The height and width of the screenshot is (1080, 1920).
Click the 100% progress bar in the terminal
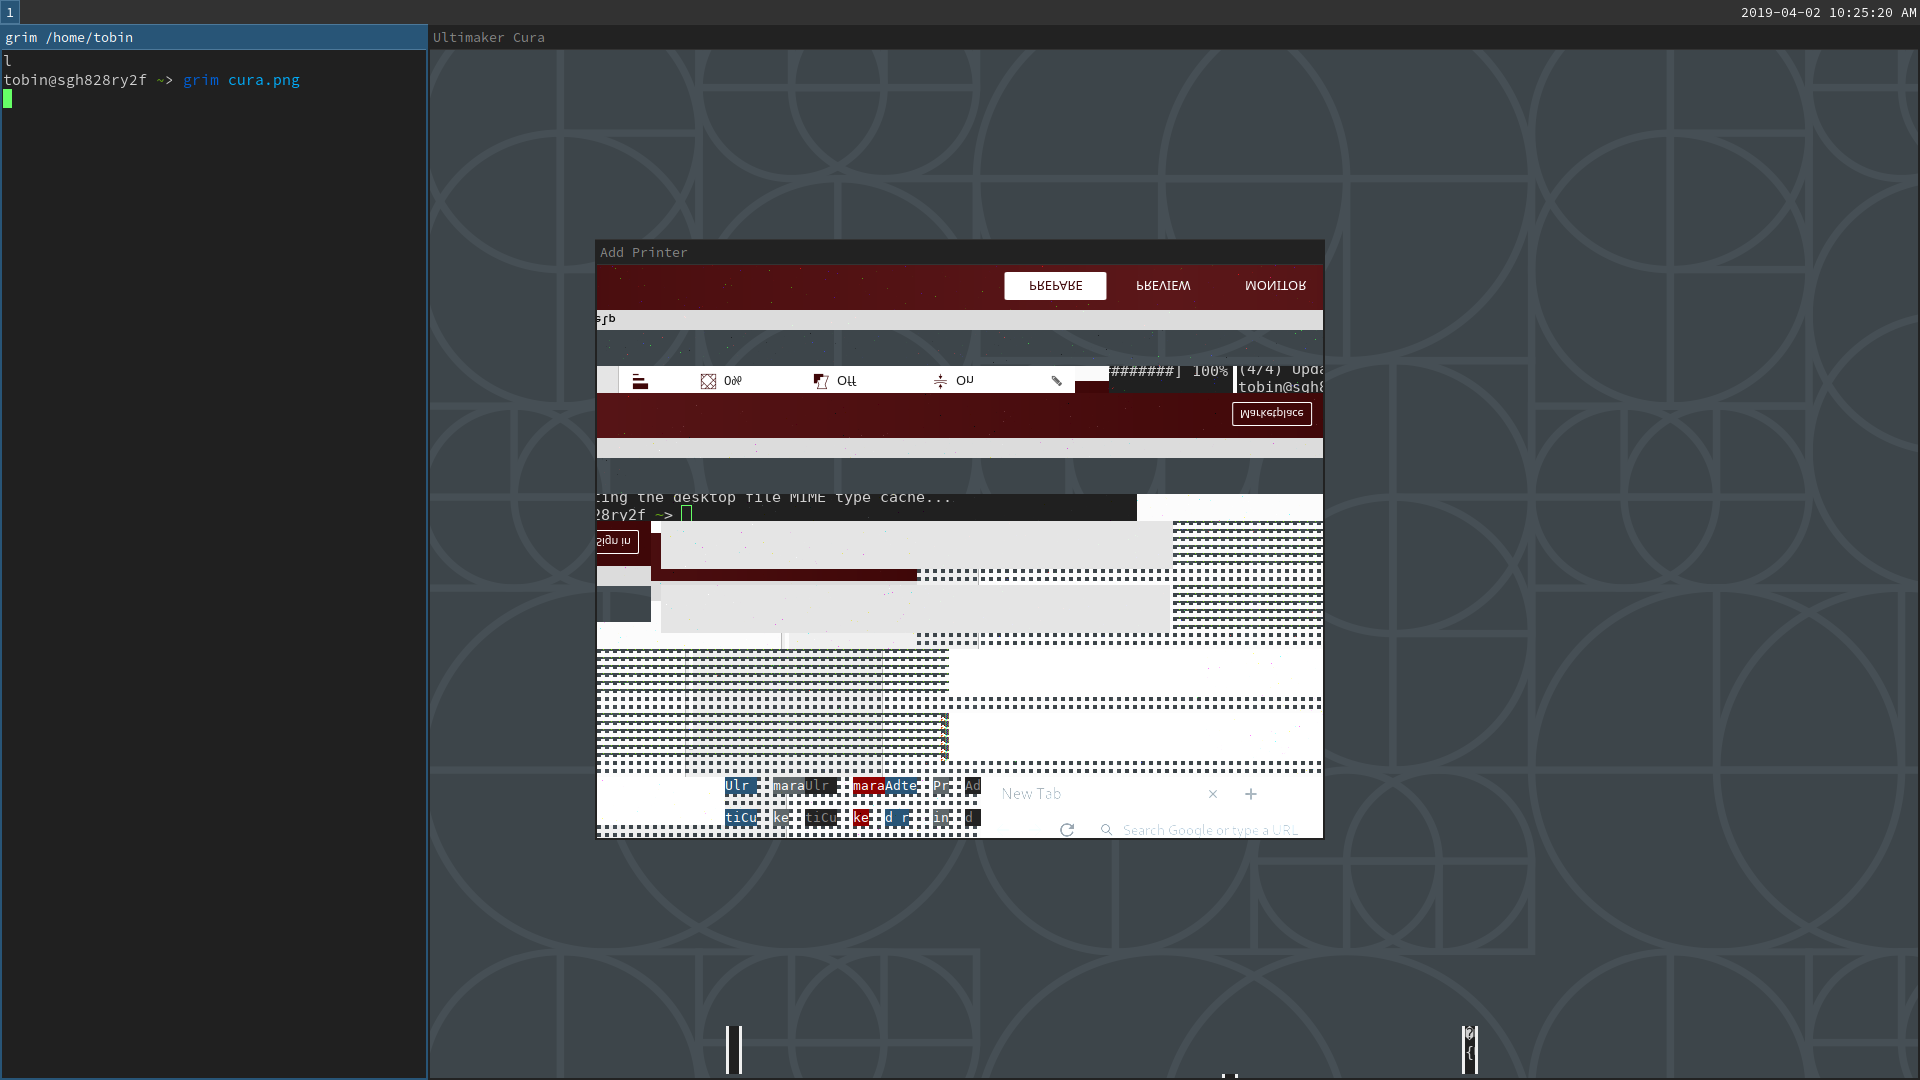click(1175, 371)
